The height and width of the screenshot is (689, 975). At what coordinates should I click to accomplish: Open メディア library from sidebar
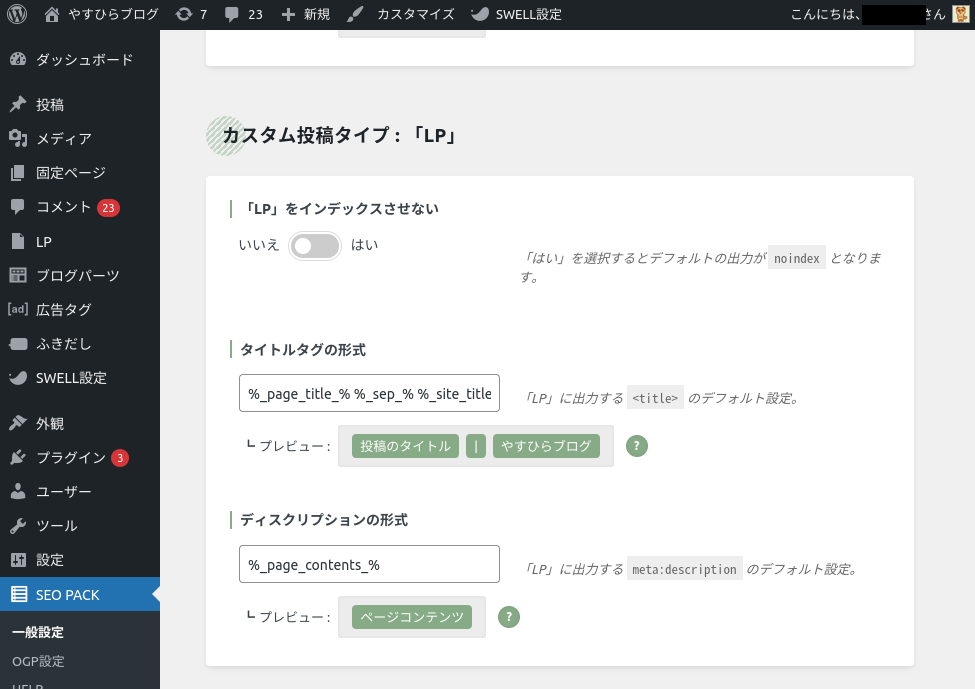point(64,139)
